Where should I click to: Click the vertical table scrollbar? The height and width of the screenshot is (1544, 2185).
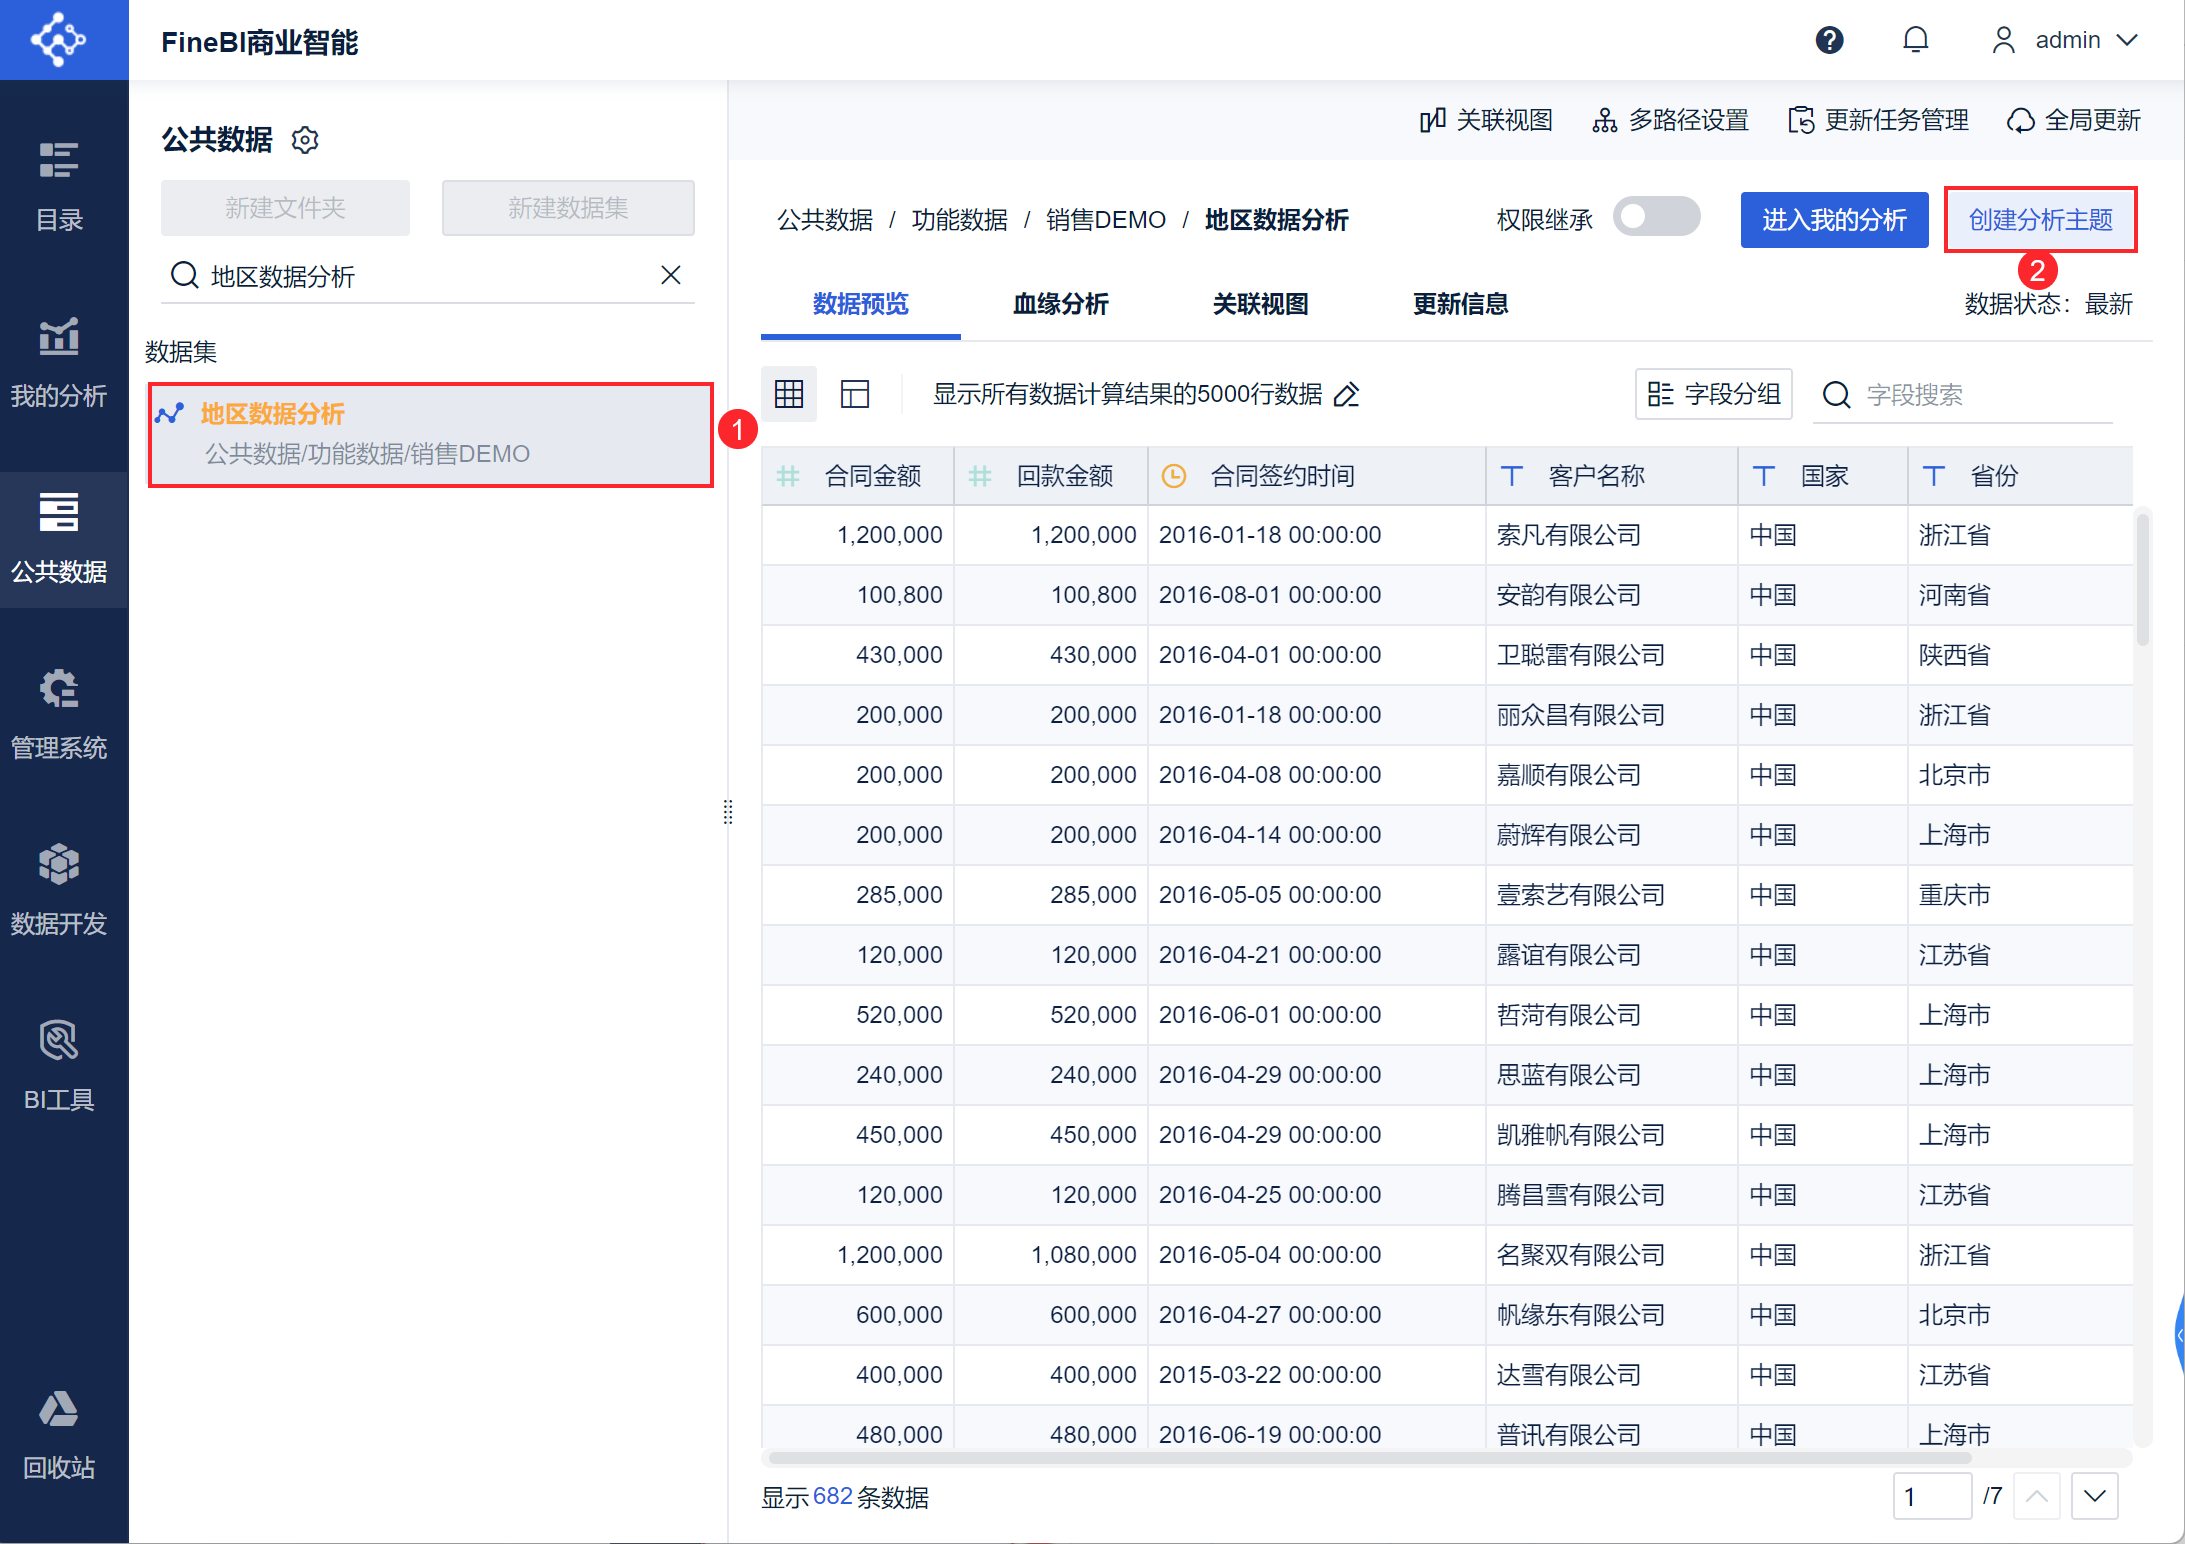(2142, 580)
